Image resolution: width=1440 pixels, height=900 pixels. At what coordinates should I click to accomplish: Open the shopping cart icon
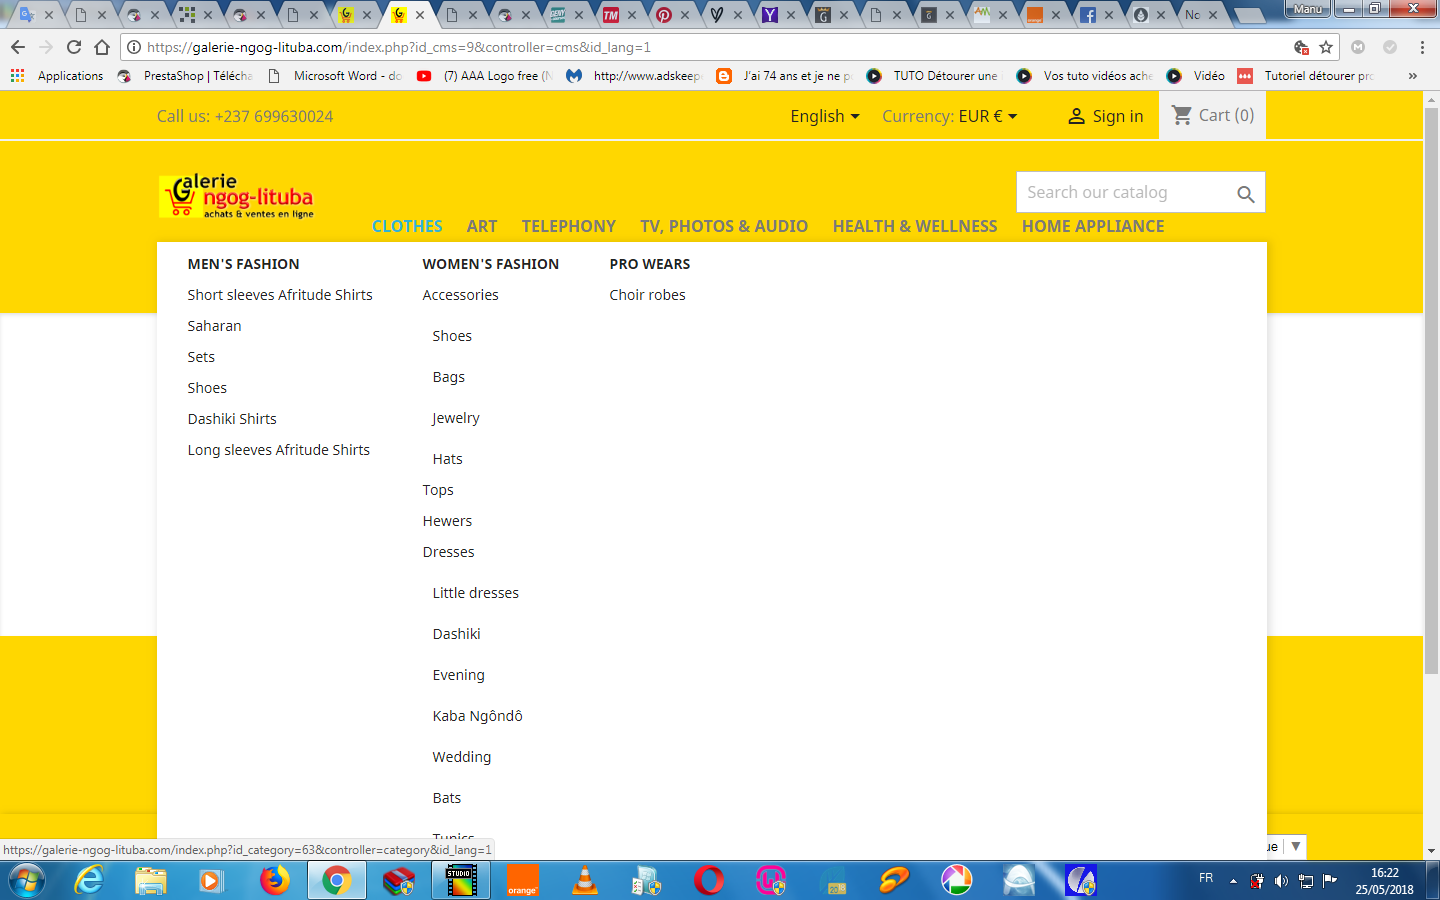pos(1182,115)
